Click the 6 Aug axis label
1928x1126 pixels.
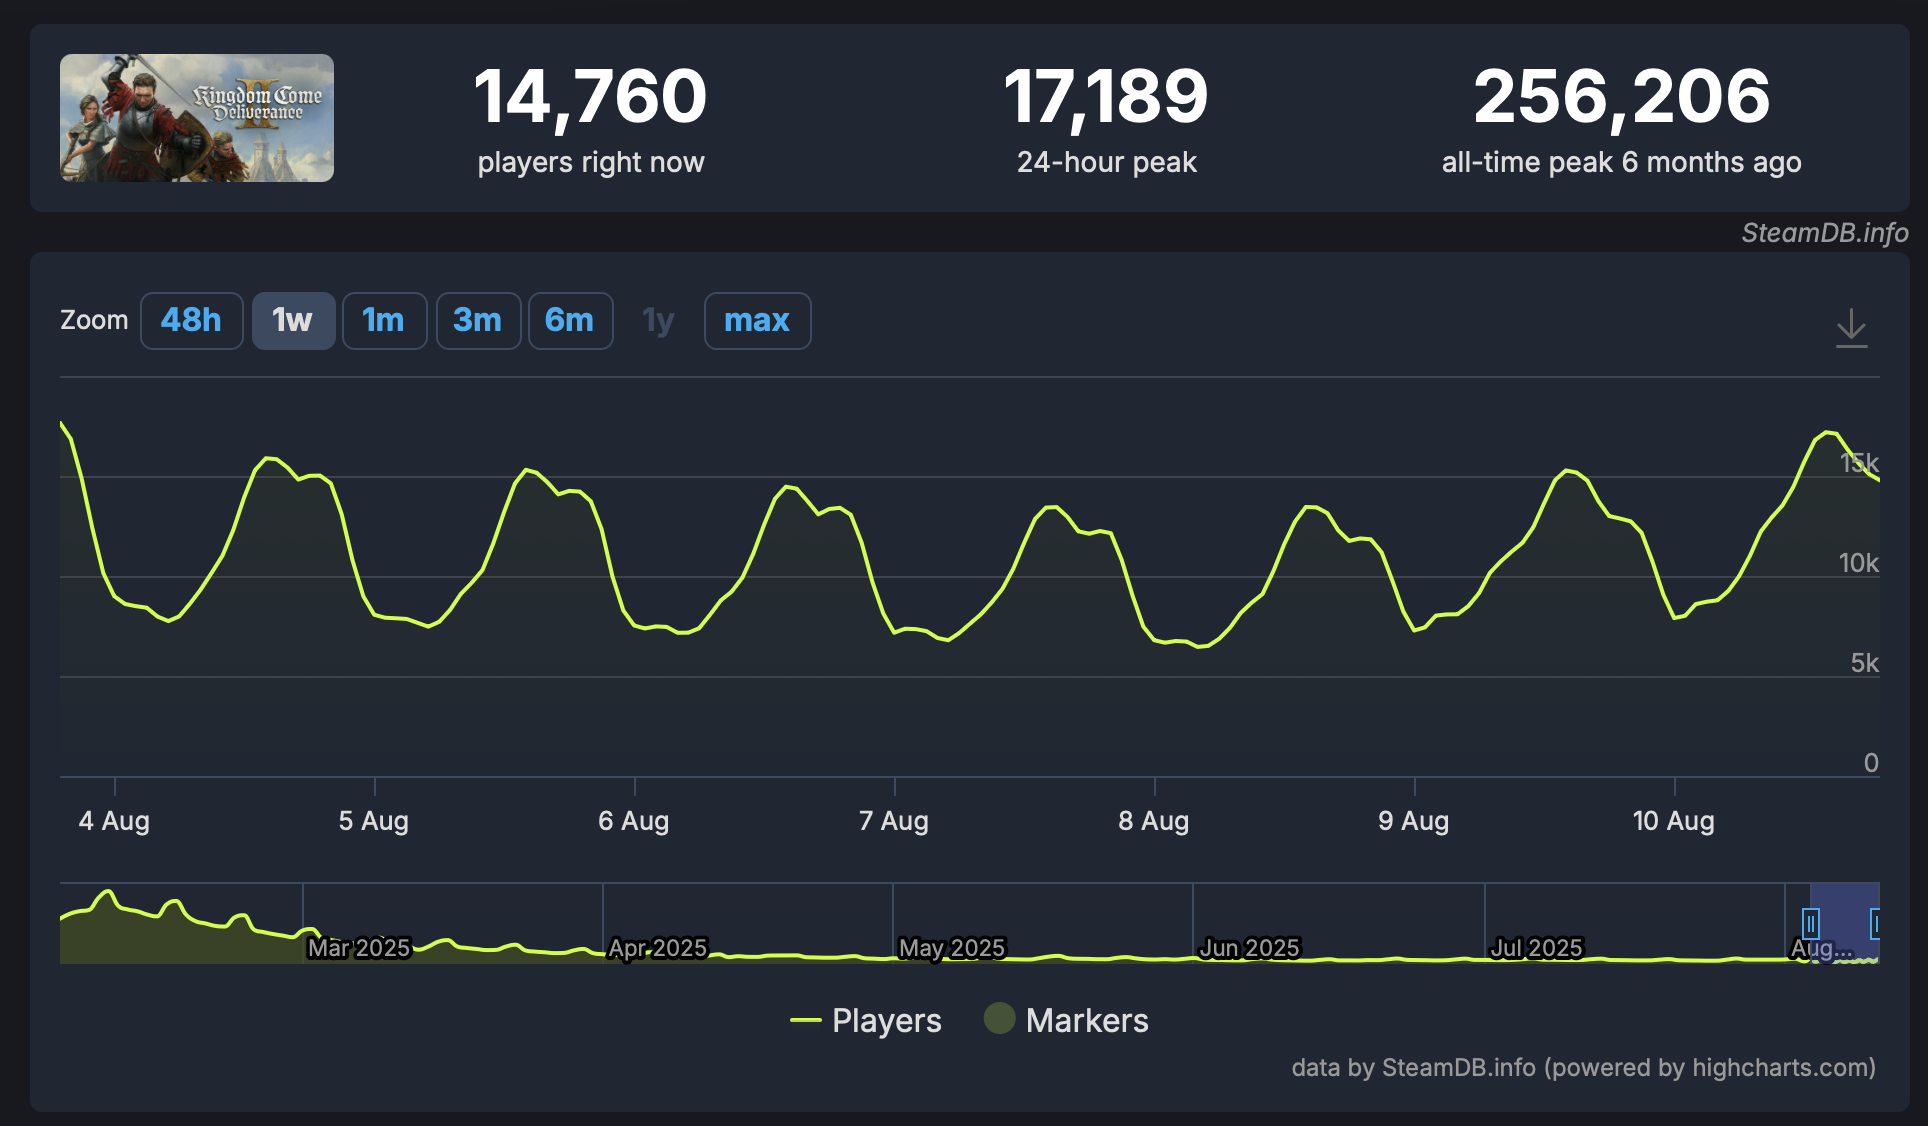[634, 821]
